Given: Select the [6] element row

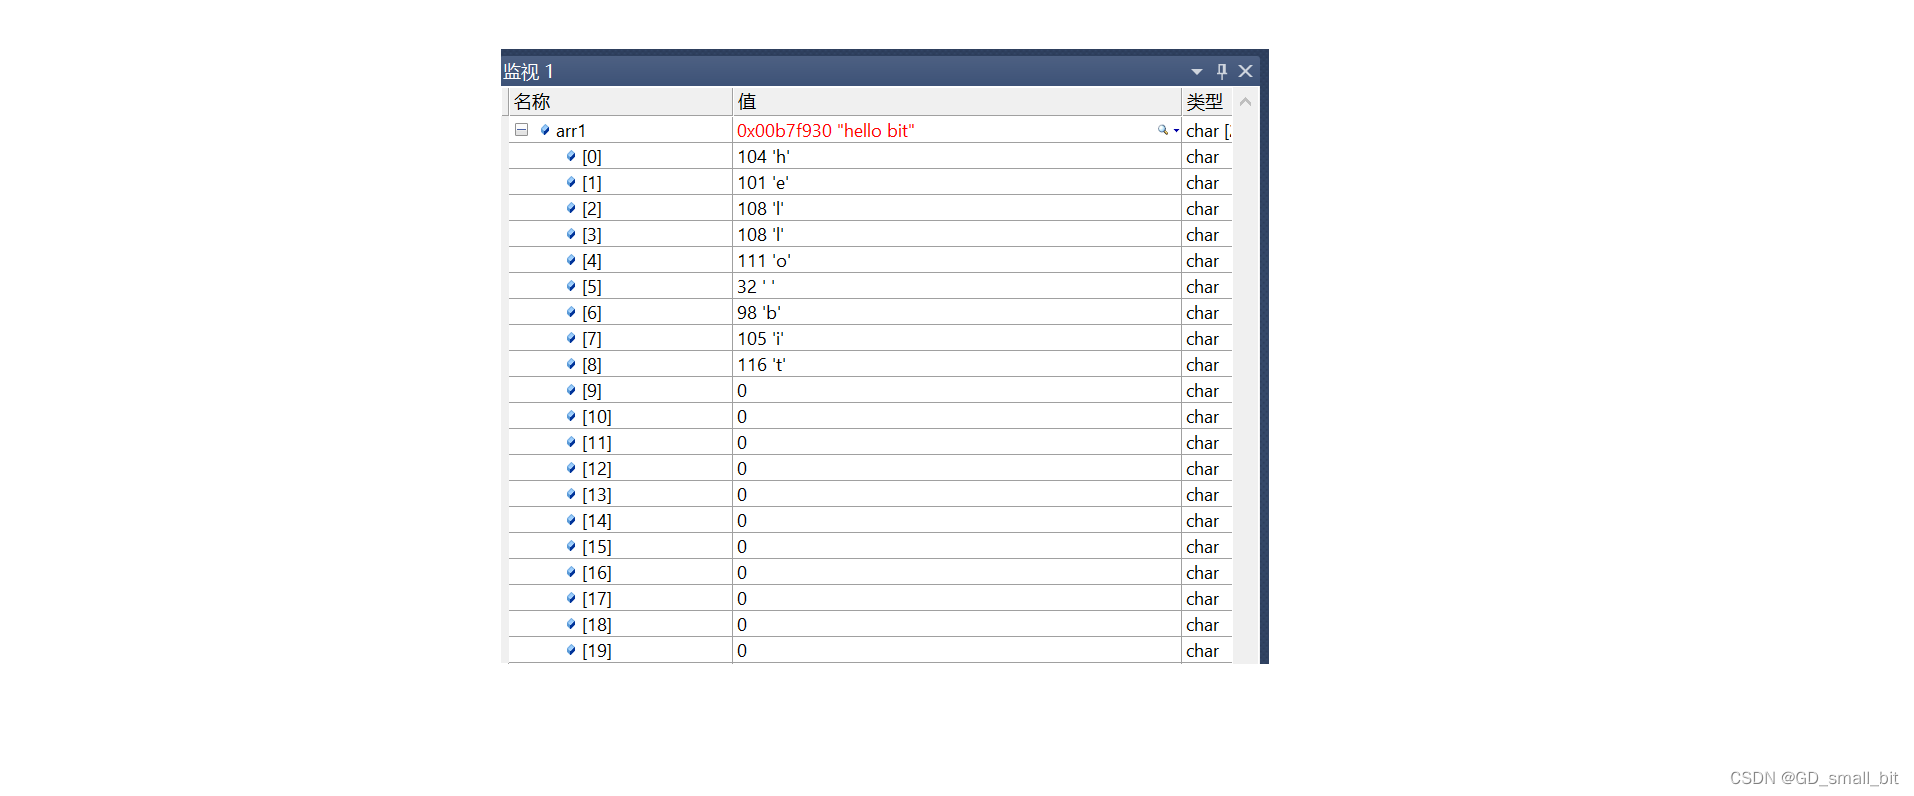Looking at the screenshot, I should coord(870,312).
